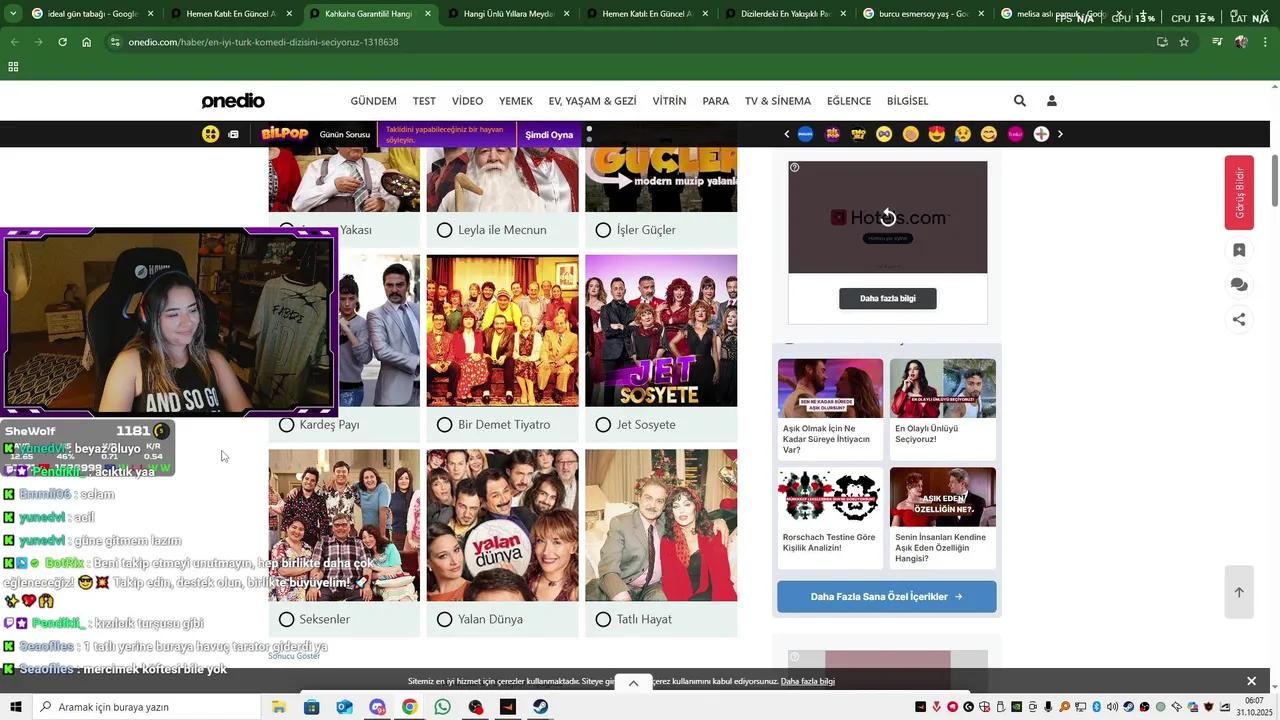Save article with the bookmark icon

coord(1239,251)
